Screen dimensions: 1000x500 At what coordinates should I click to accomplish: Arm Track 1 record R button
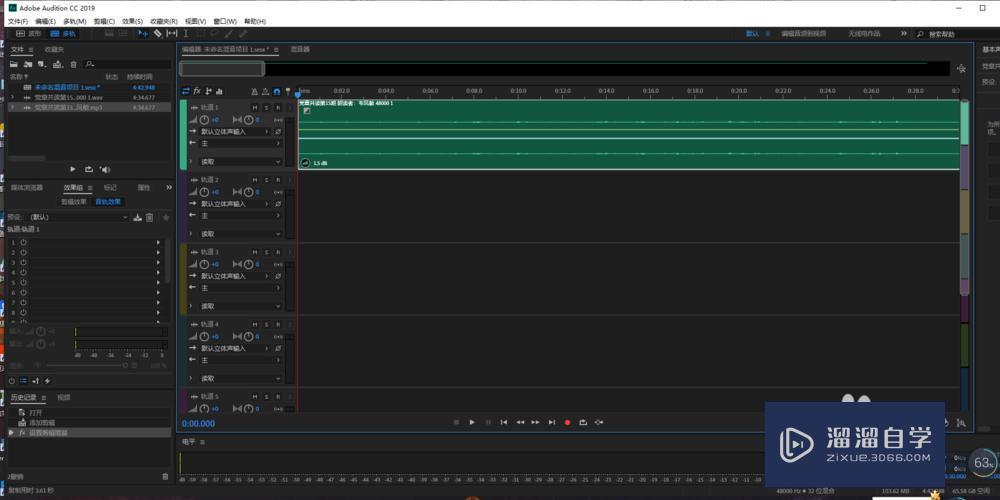tap(278, 108)
